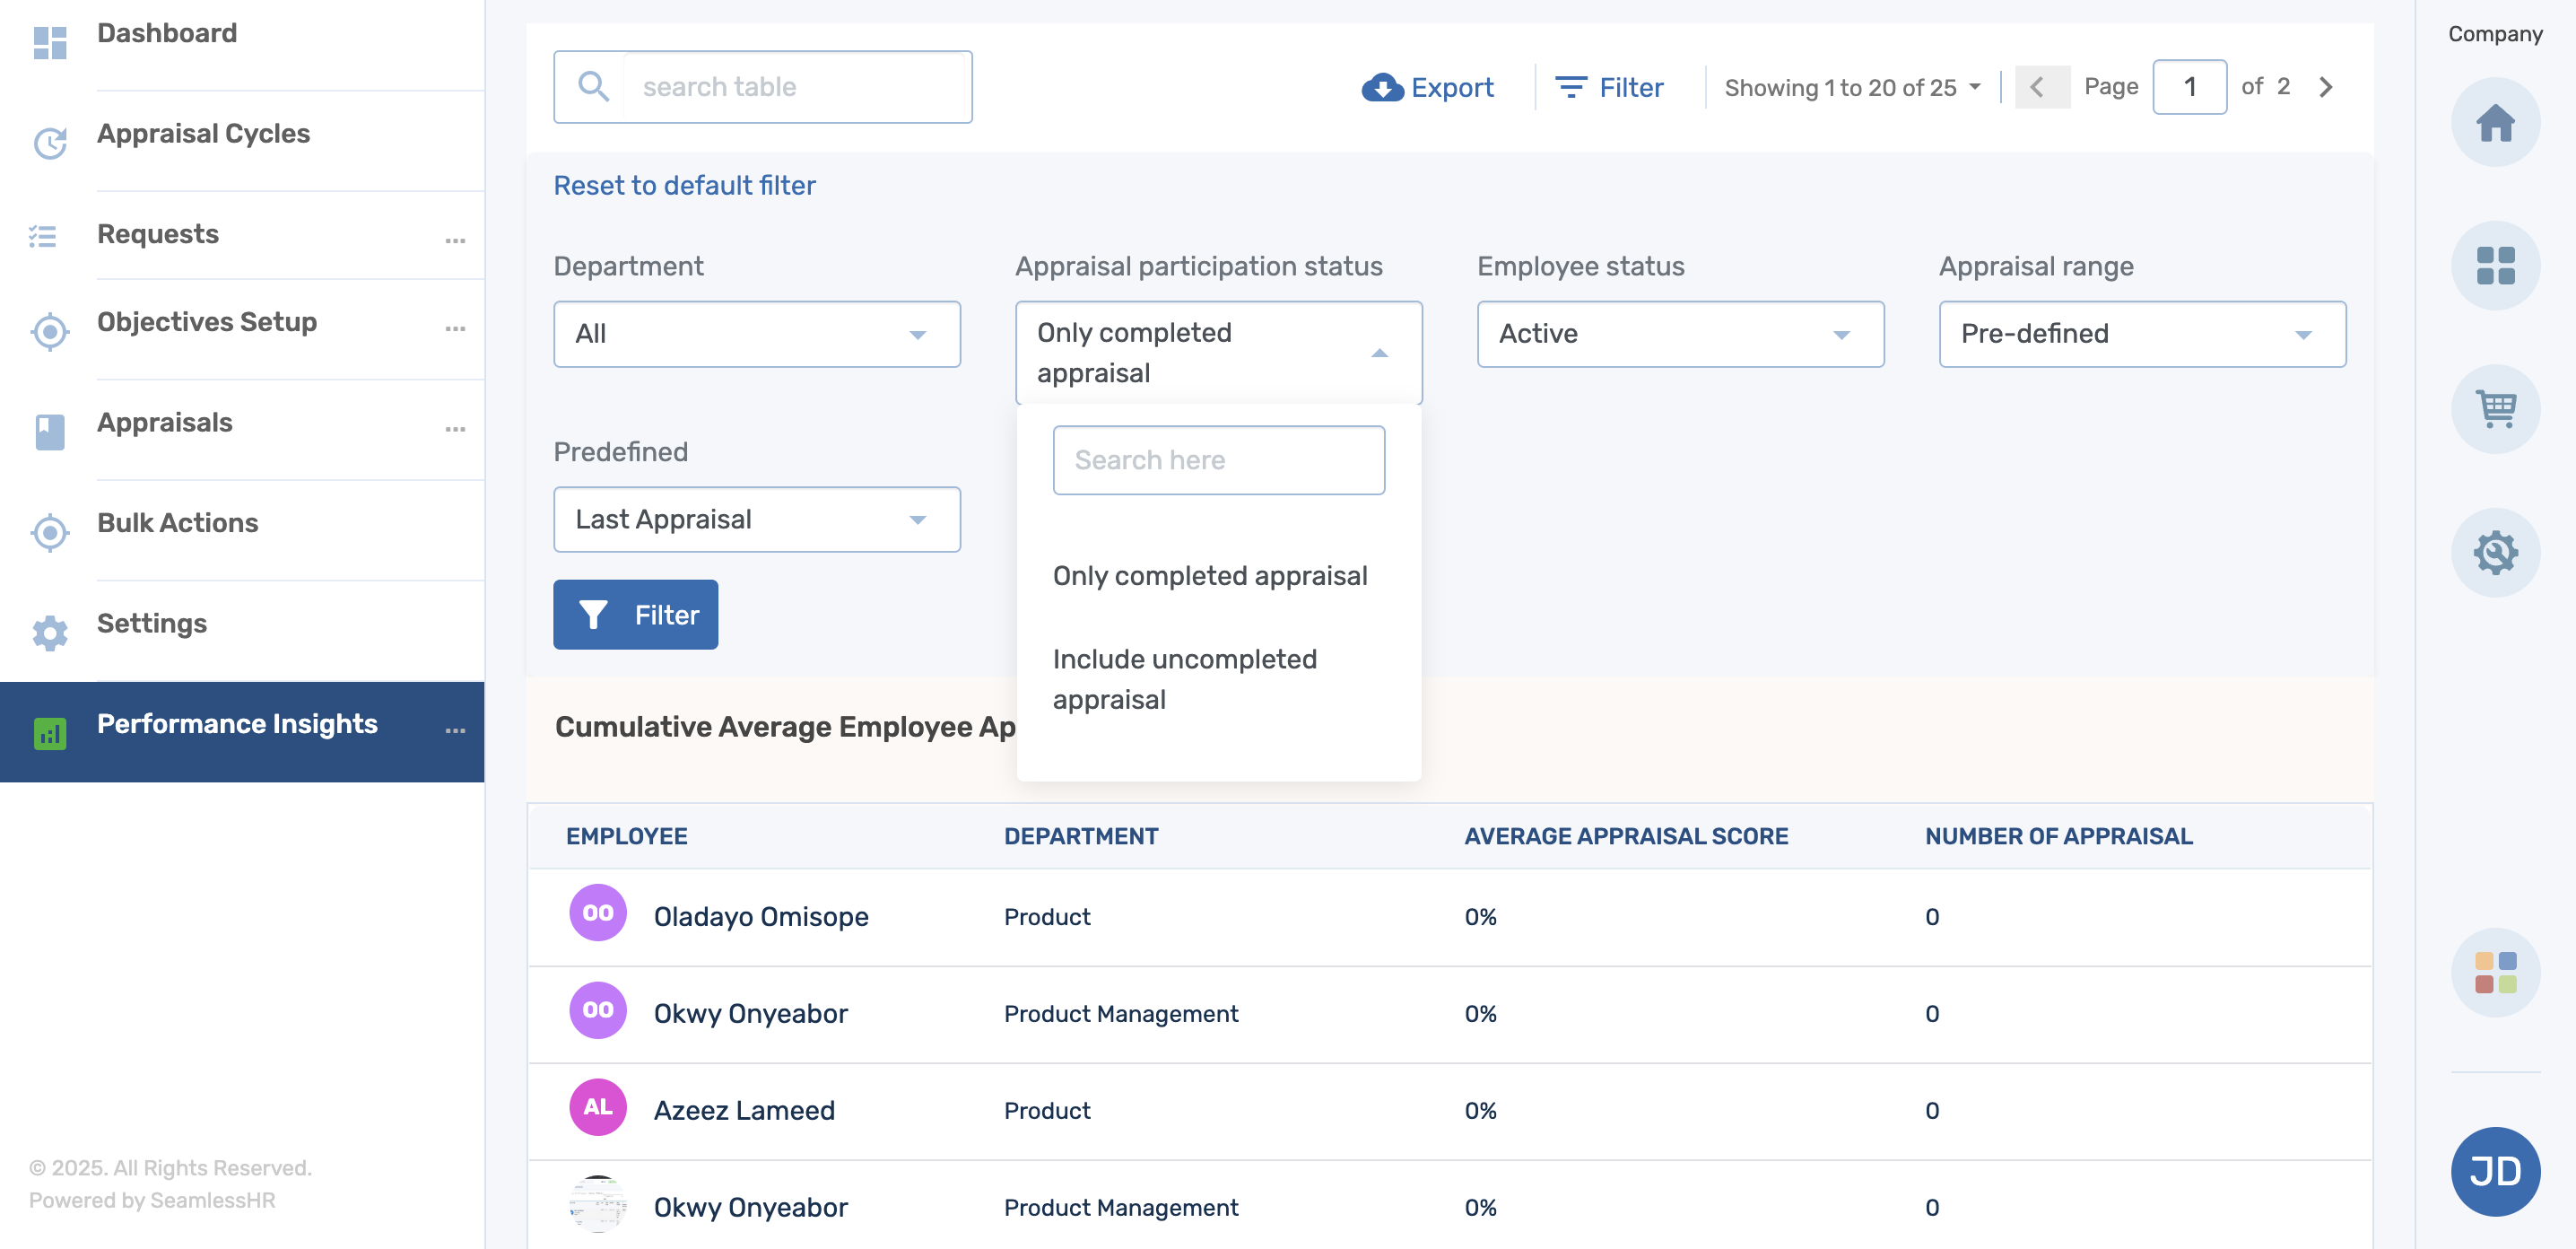The height and width of the screenshot is (1249, 2576).
Task: Expand Objectives Setup ellipsis menu
Action: [455, 328]
